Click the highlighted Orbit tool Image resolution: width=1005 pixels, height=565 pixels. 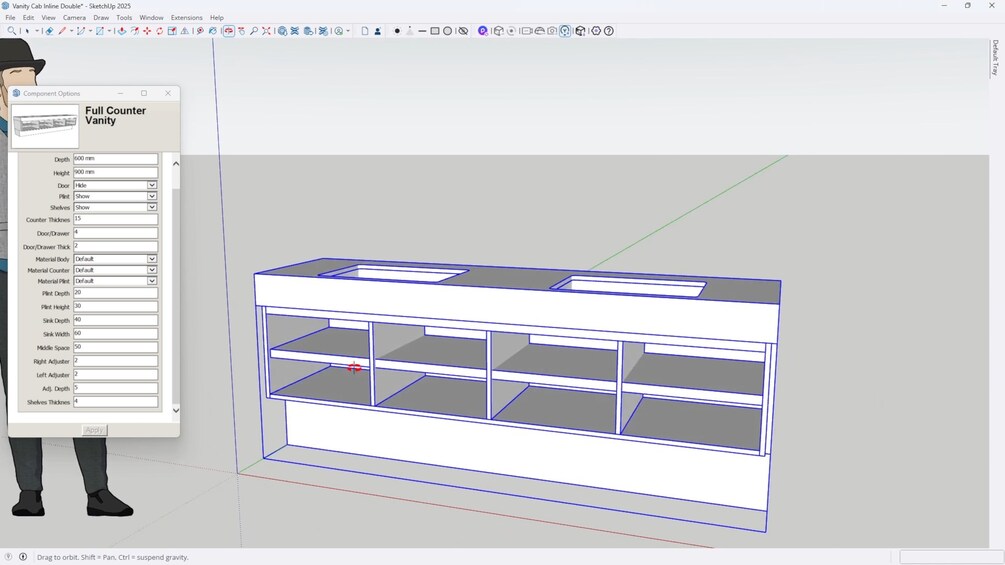[229, 31]
